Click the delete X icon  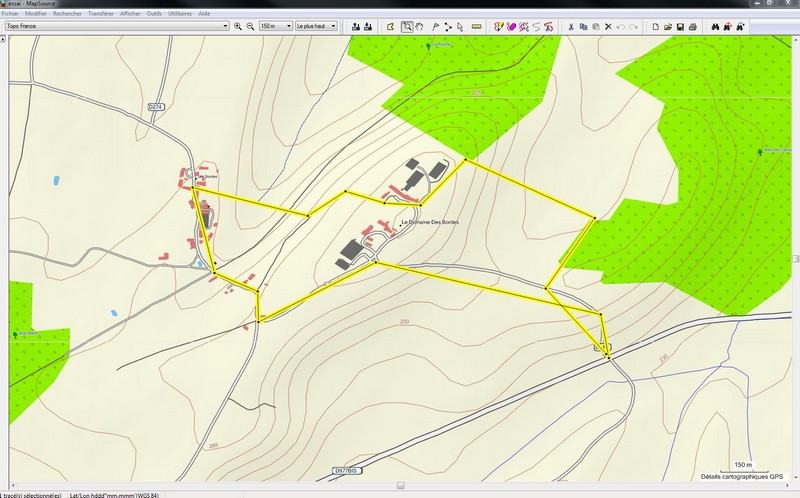[608, 26]
